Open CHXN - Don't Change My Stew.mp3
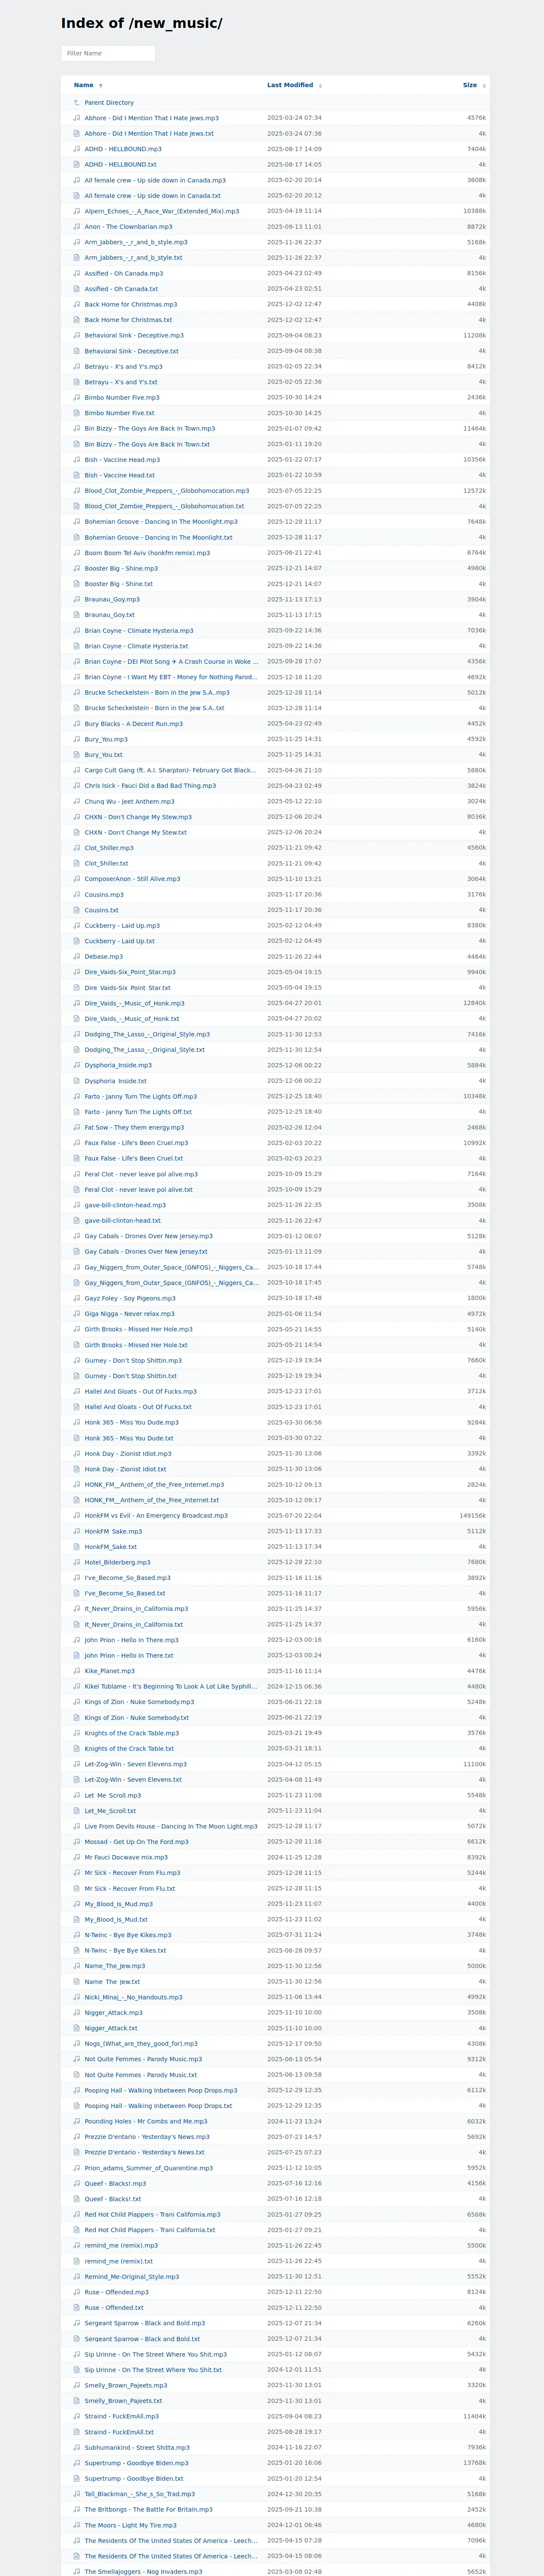This screenshot has width=544, height=2576. tap(138, 817)
